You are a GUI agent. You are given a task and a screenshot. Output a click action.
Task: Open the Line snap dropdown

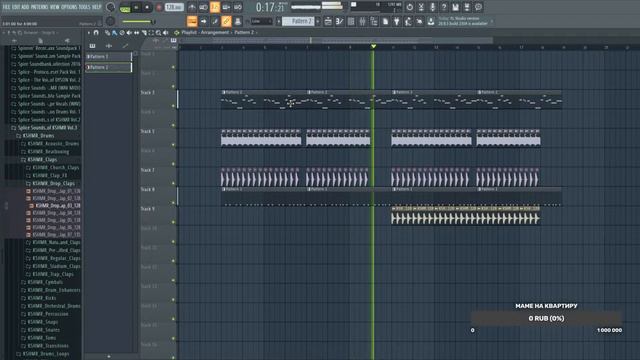click(261, 21)
